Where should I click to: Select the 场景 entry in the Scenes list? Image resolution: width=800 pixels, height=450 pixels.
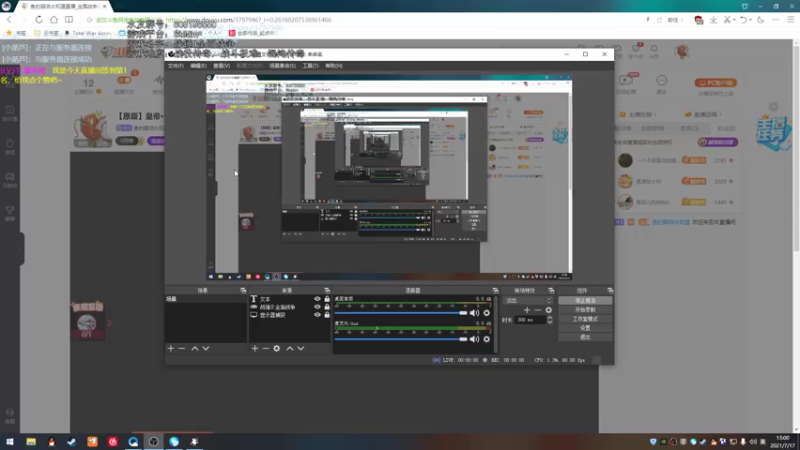click(206, 299)
